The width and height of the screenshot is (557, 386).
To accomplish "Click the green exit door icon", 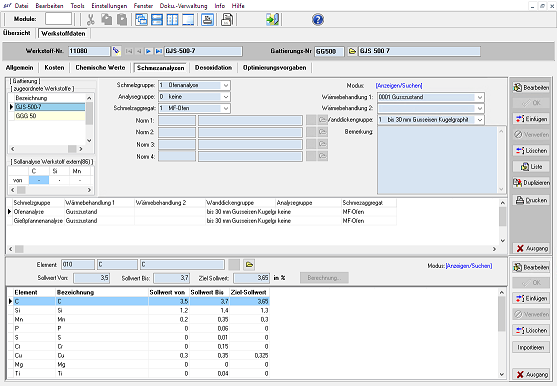I will [x=272, y=19].
